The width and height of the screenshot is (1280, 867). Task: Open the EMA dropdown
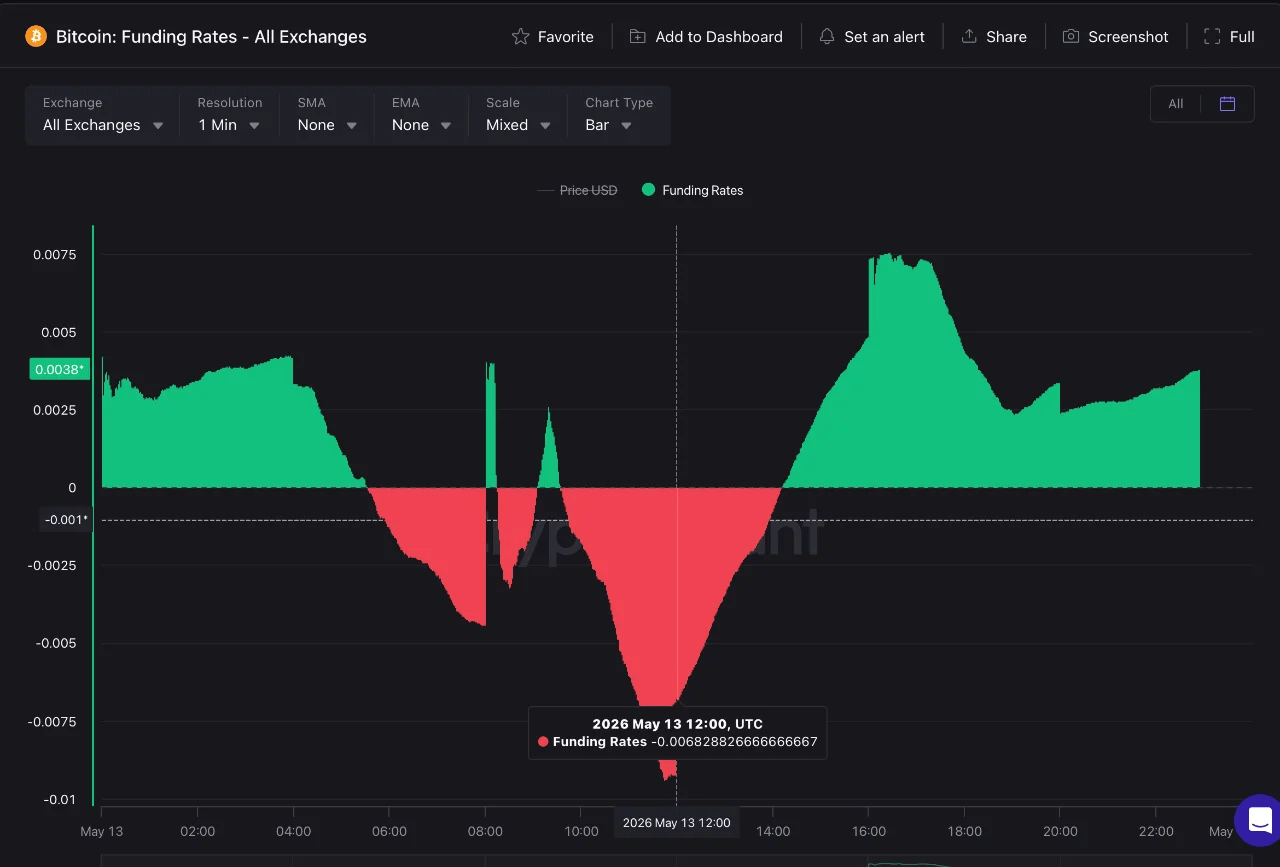(421, 115)
